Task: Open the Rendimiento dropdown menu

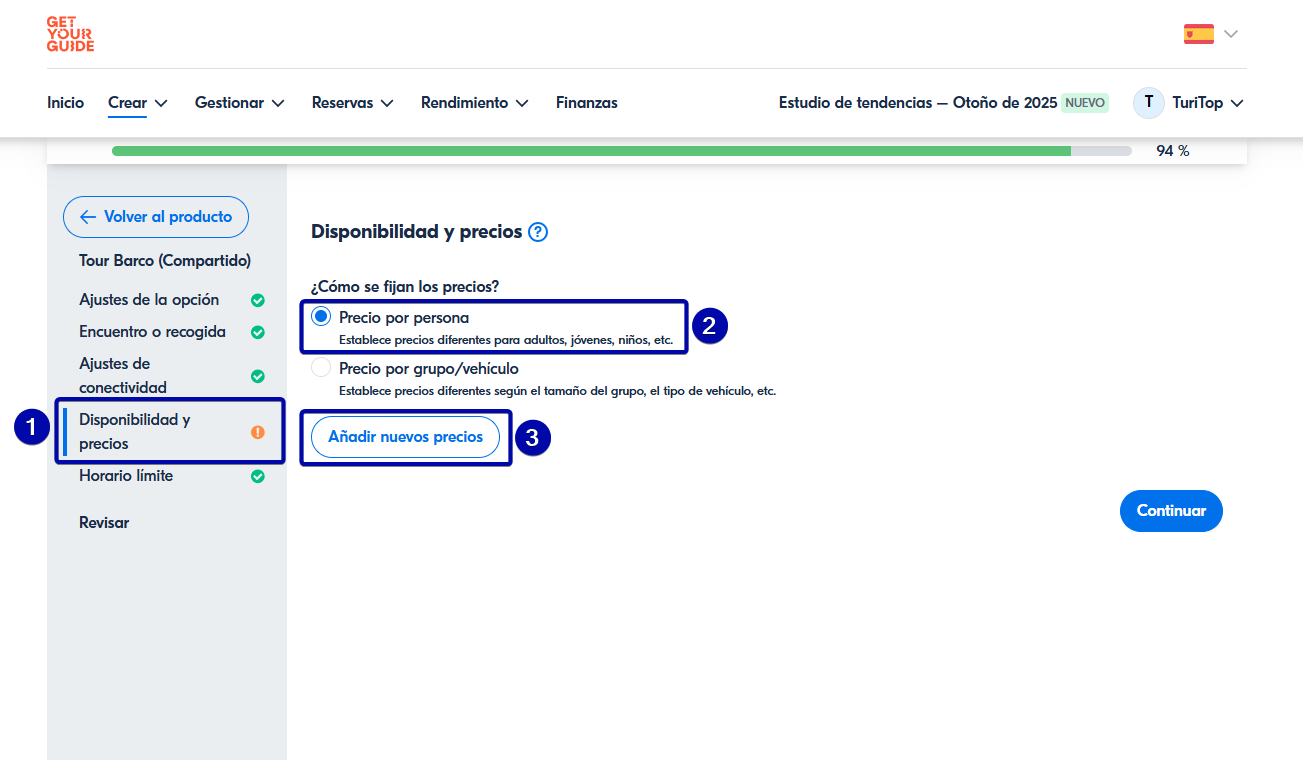Action: coord(474,103)
